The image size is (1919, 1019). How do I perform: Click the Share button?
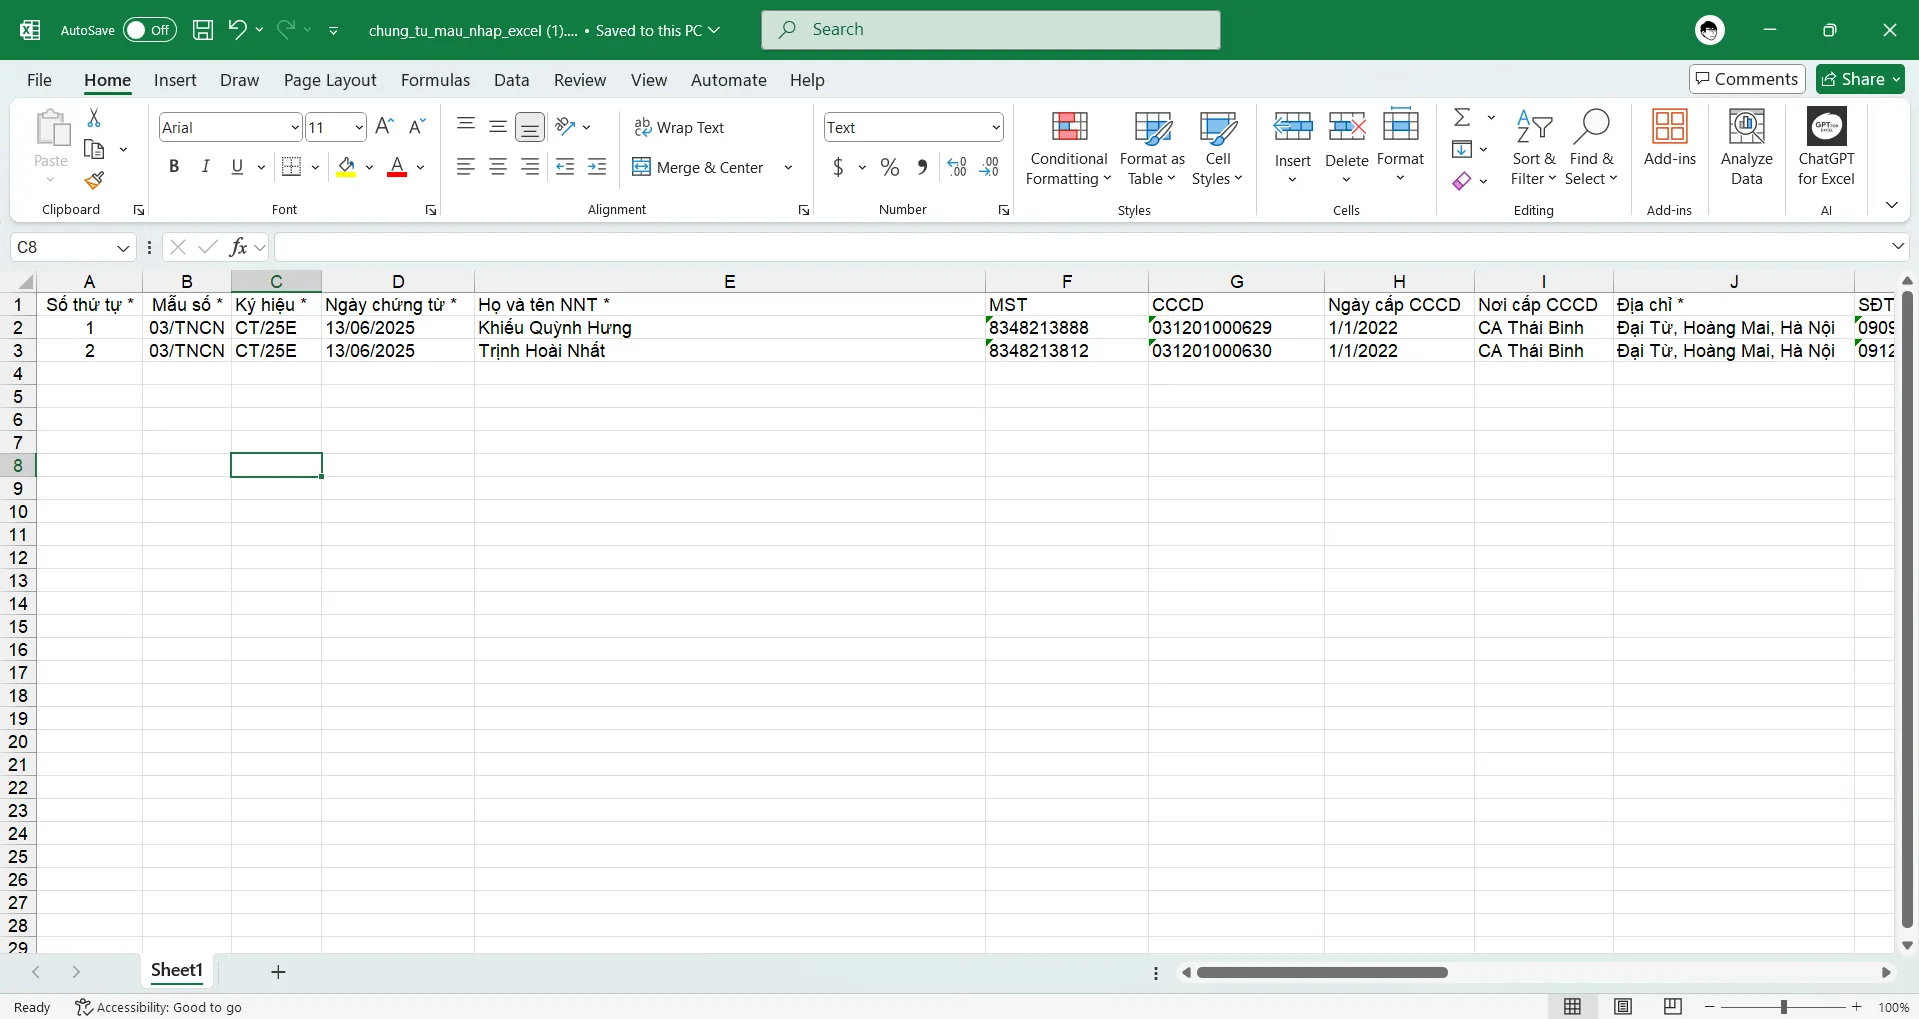(1860, 79)
